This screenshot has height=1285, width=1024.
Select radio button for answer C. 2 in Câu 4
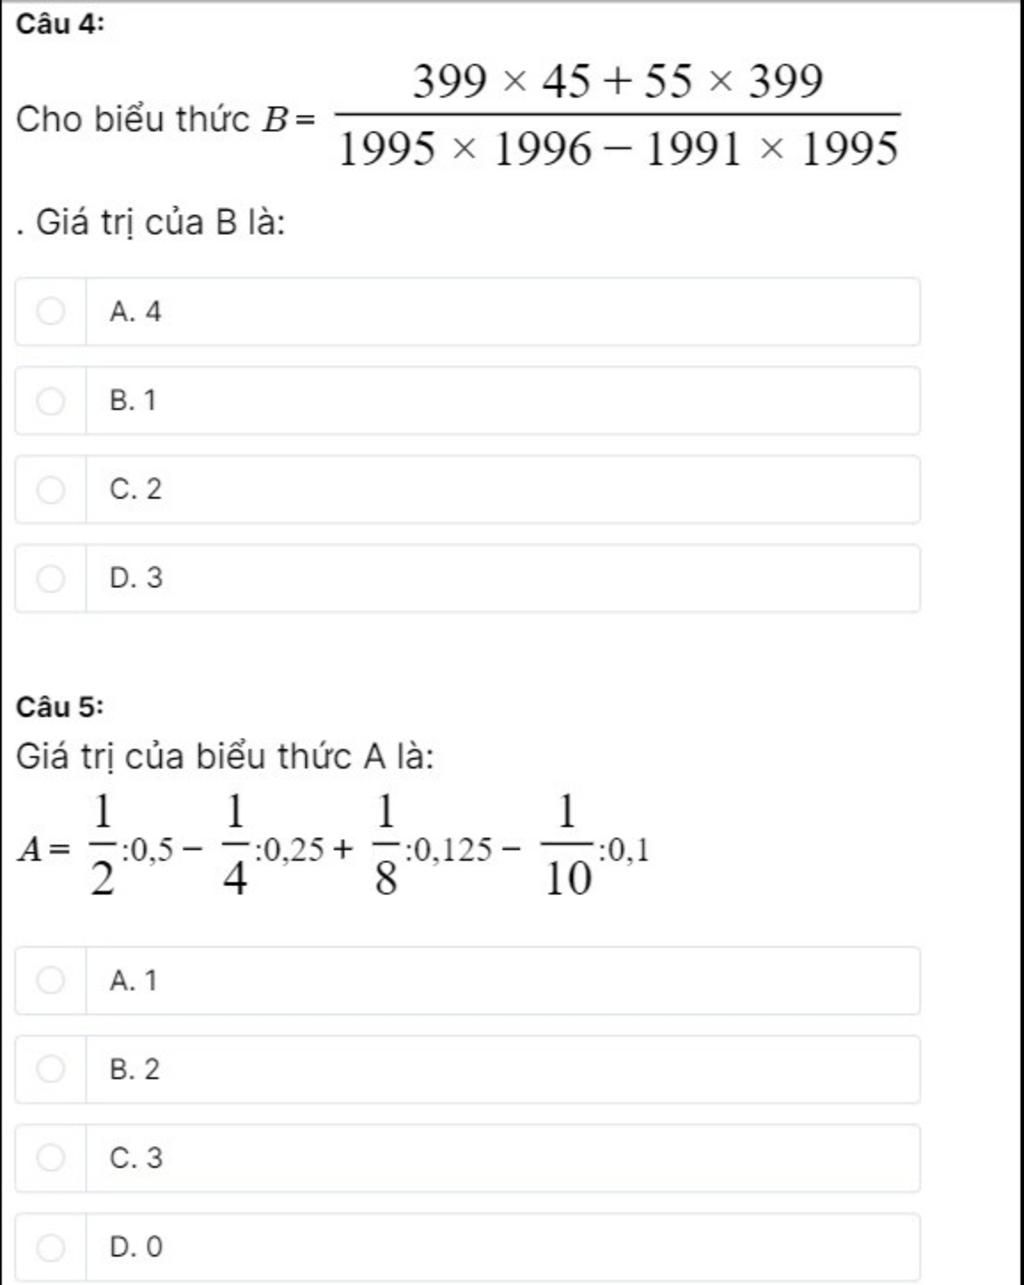click(50, 490)
